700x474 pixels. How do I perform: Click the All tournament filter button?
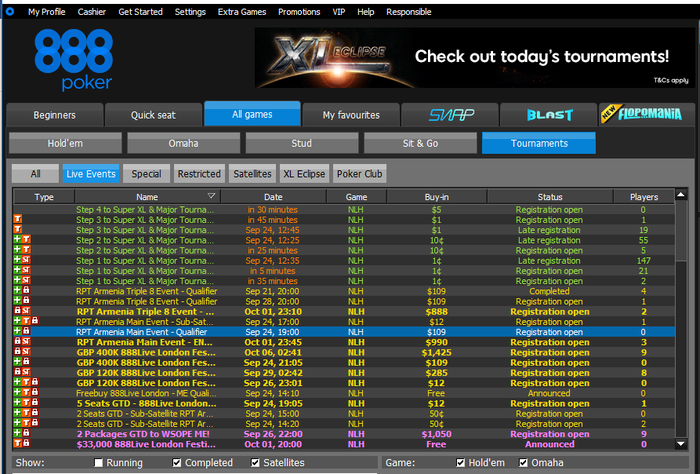(x=35, y=174)
